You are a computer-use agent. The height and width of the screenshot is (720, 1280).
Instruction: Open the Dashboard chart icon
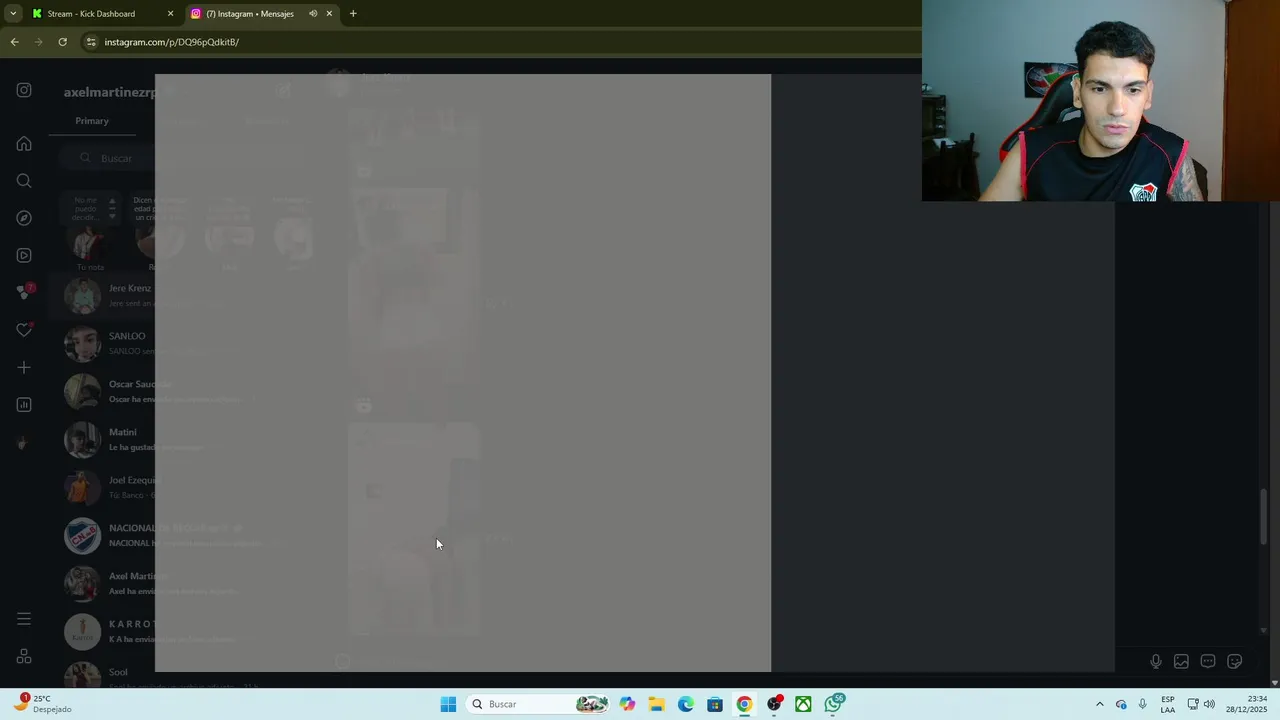click(x=24, y=405)
